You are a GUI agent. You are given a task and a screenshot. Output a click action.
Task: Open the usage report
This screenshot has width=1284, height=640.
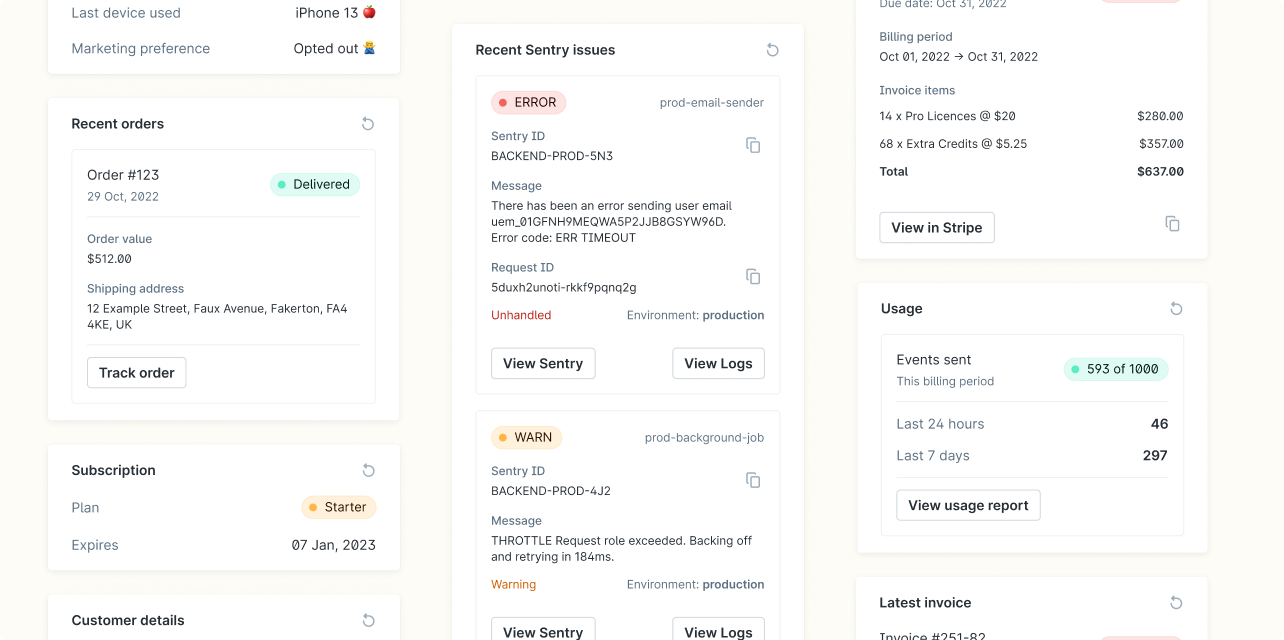click(968, 505)
